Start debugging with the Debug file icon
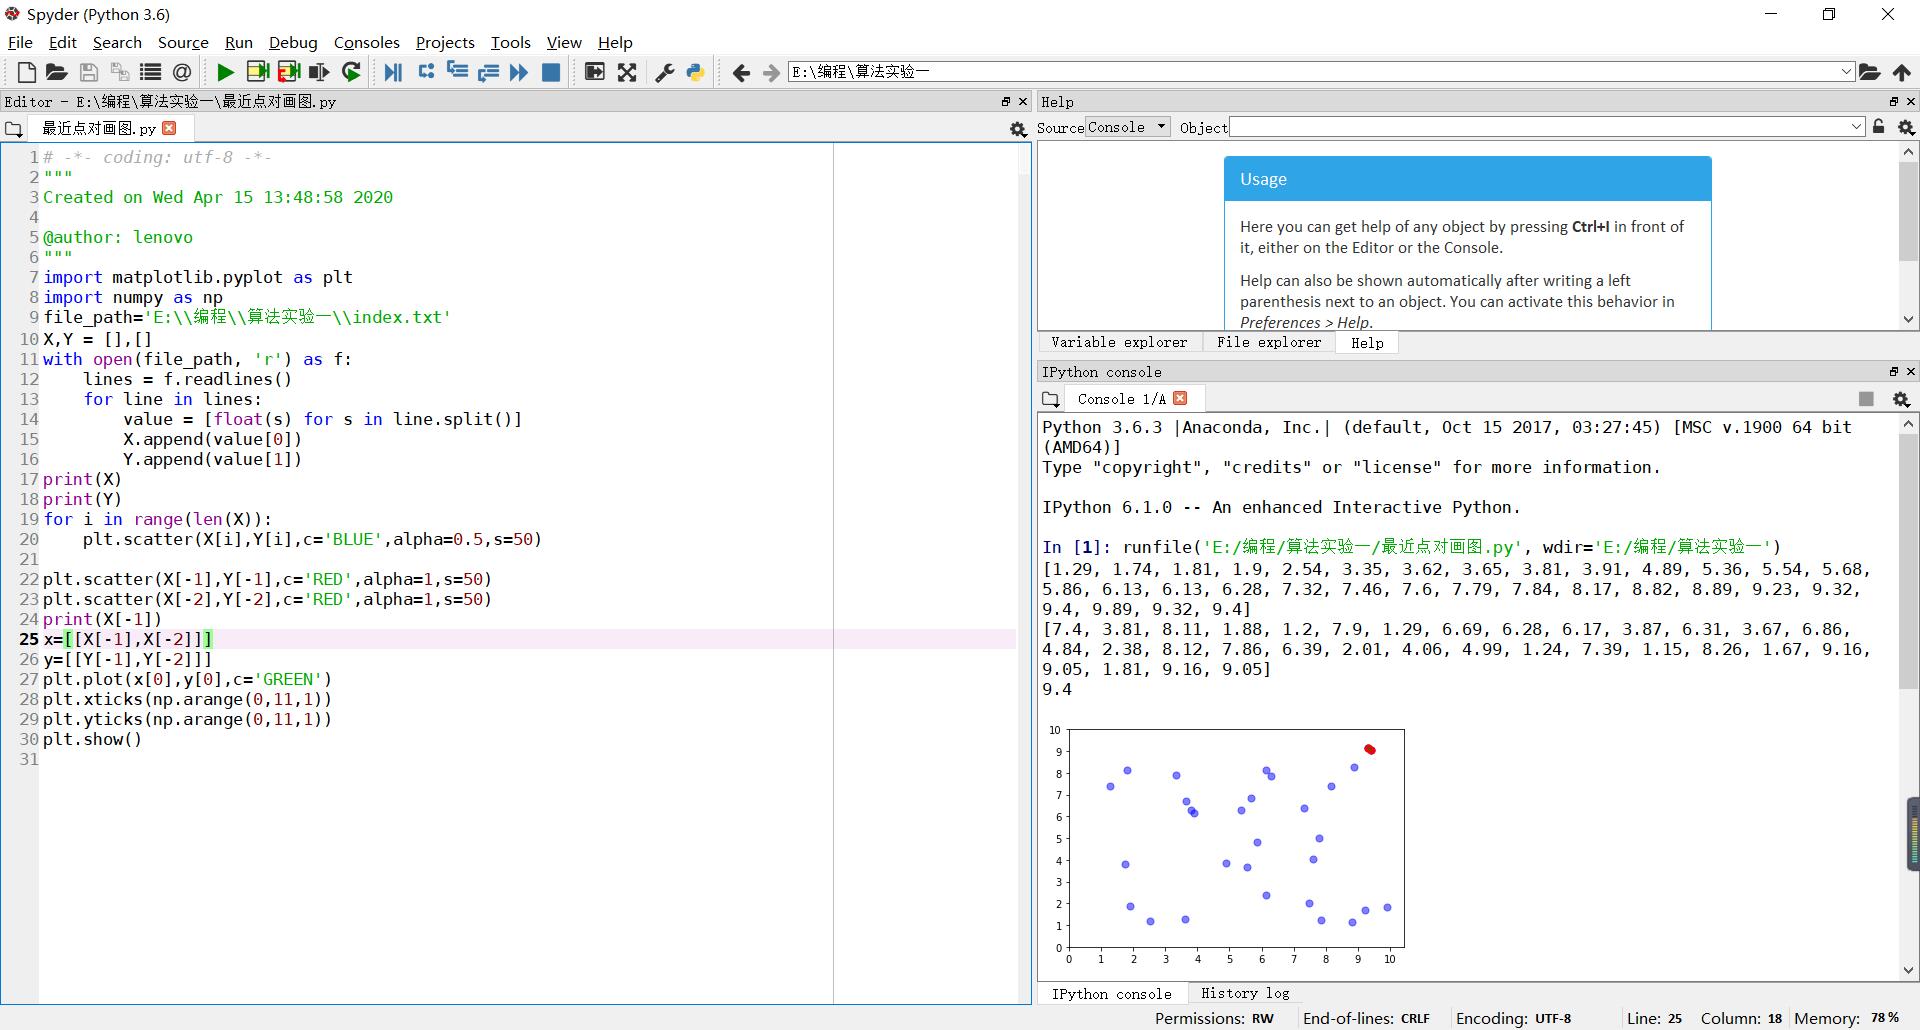The width and height of the screenshot is (1920, 1030). click(x=393, y=72)
